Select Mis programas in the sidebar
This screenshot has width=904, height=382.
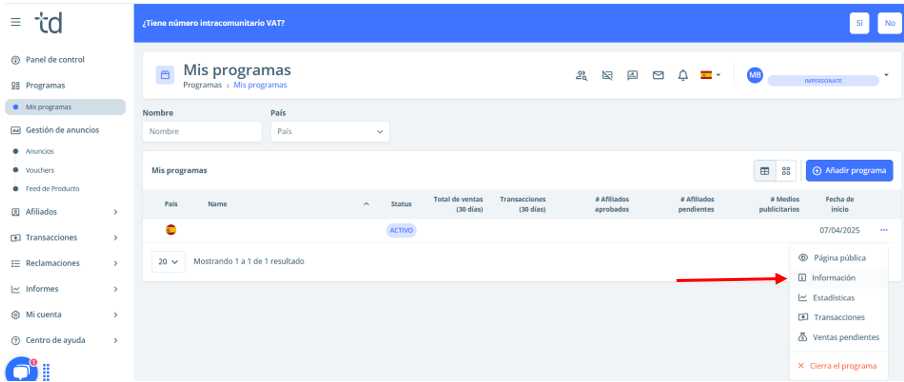[x=65, y=107]
